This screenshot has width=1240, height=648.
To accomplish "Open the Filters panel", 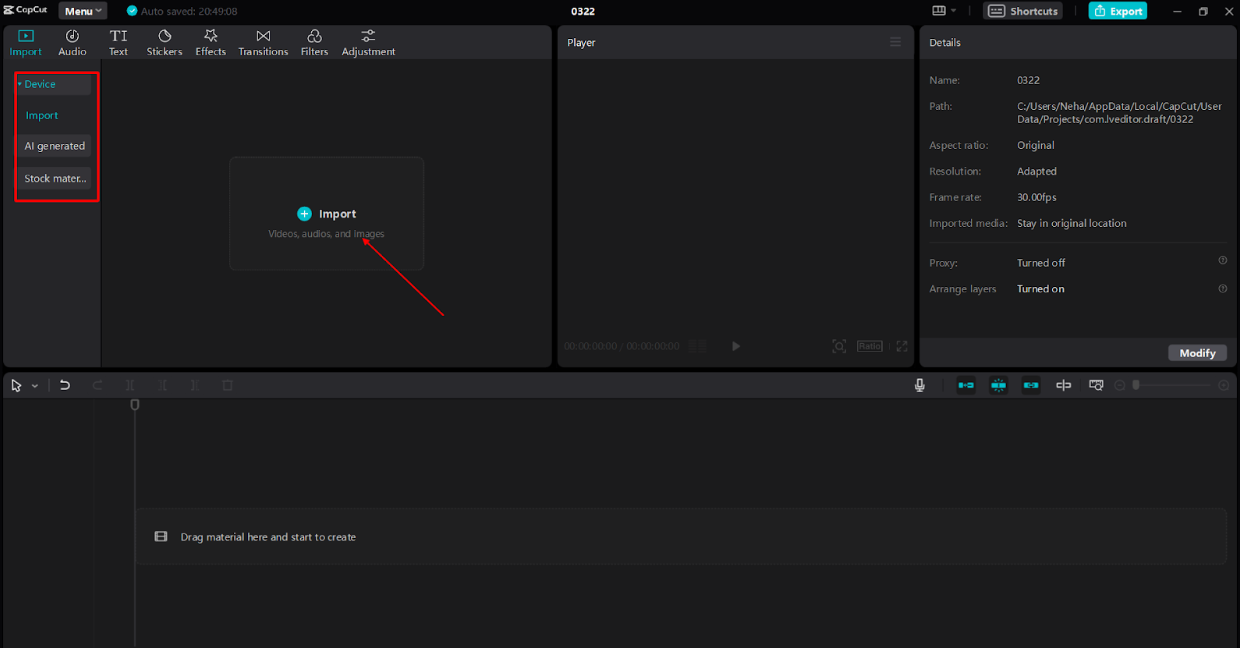I will (314, 42).
